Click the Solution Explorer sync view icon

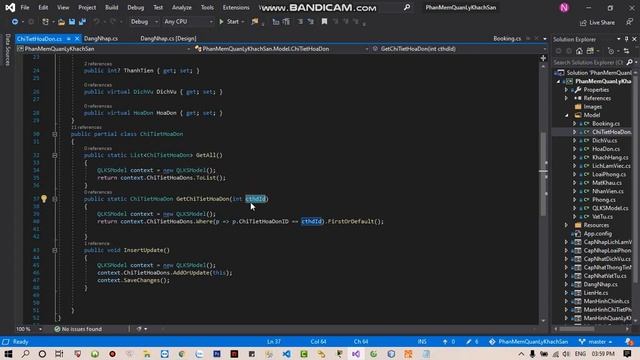[x=627, y=51]
